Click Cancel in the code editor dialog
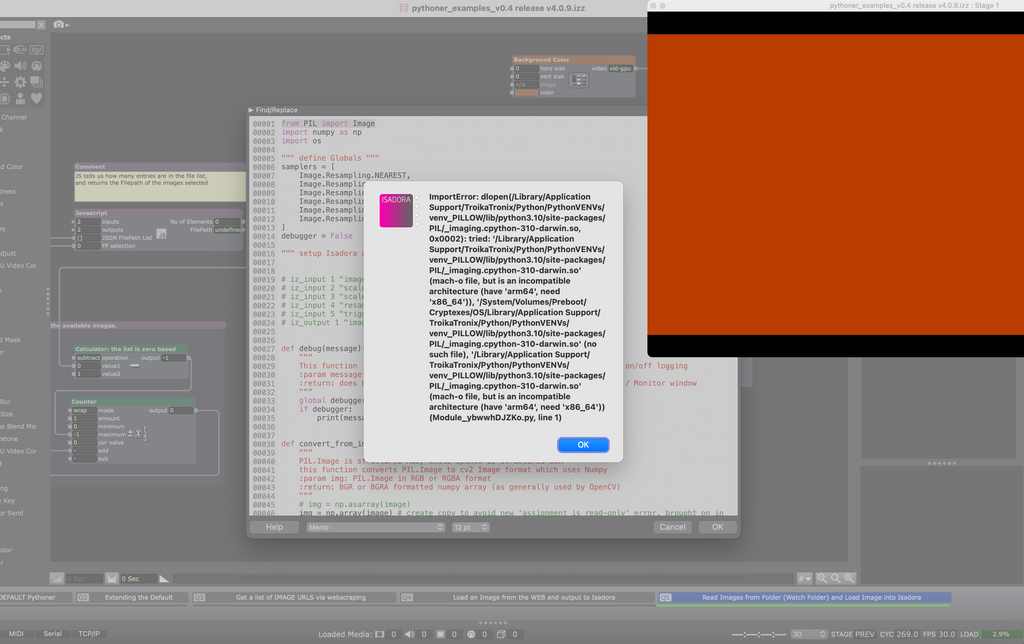The width and height of the screenshot is (1024, 644). pyautogui.click(x=672, y=527)
